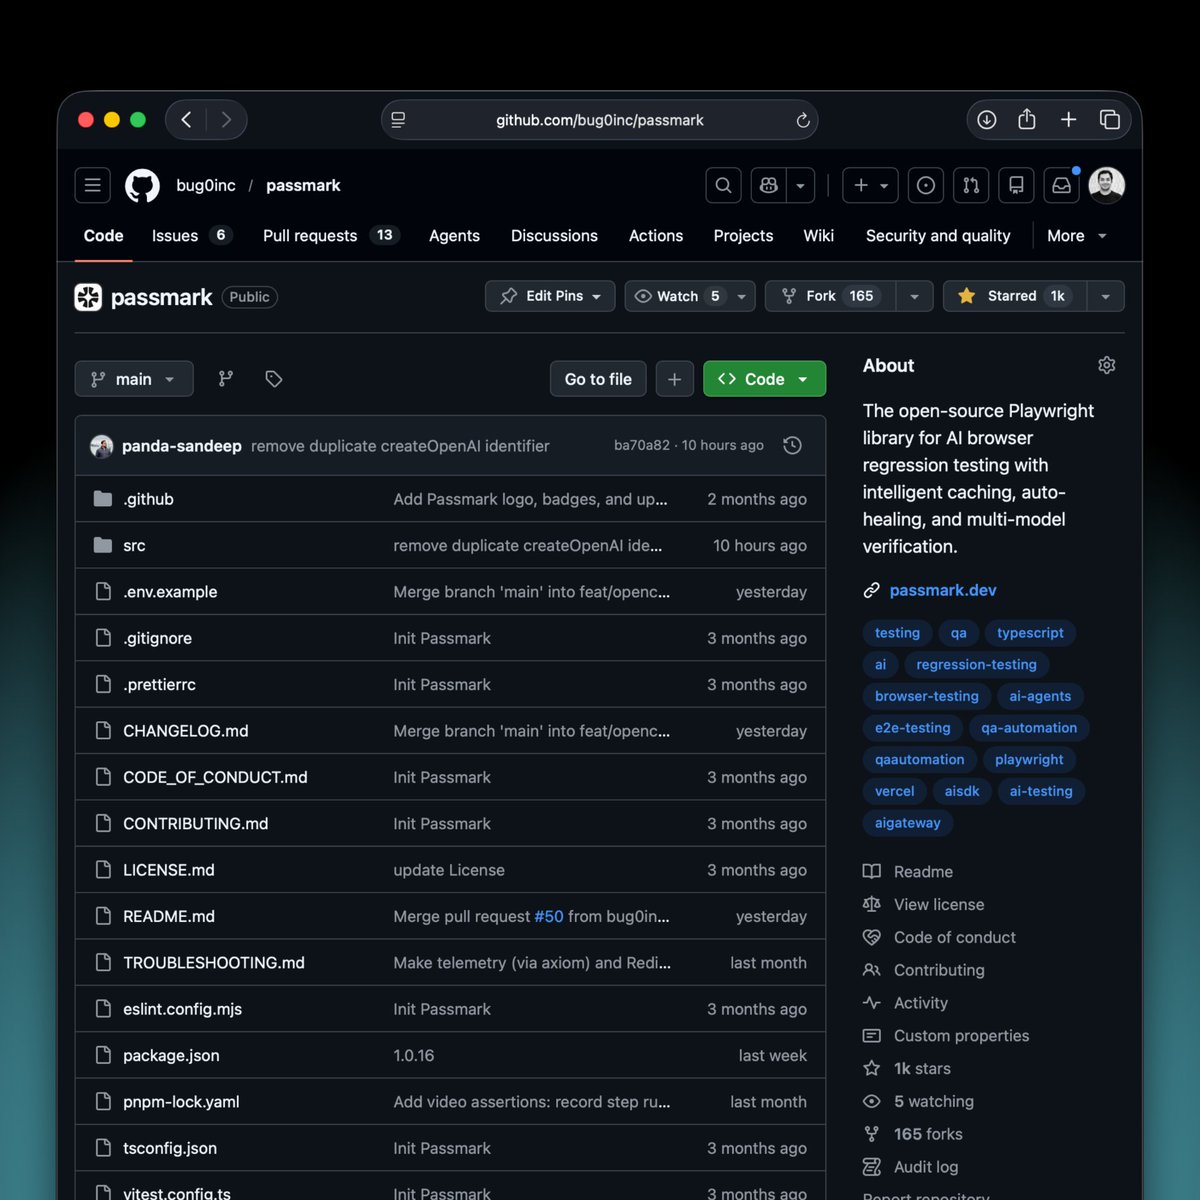Switch to Pull requests tab

pos(330,236)
